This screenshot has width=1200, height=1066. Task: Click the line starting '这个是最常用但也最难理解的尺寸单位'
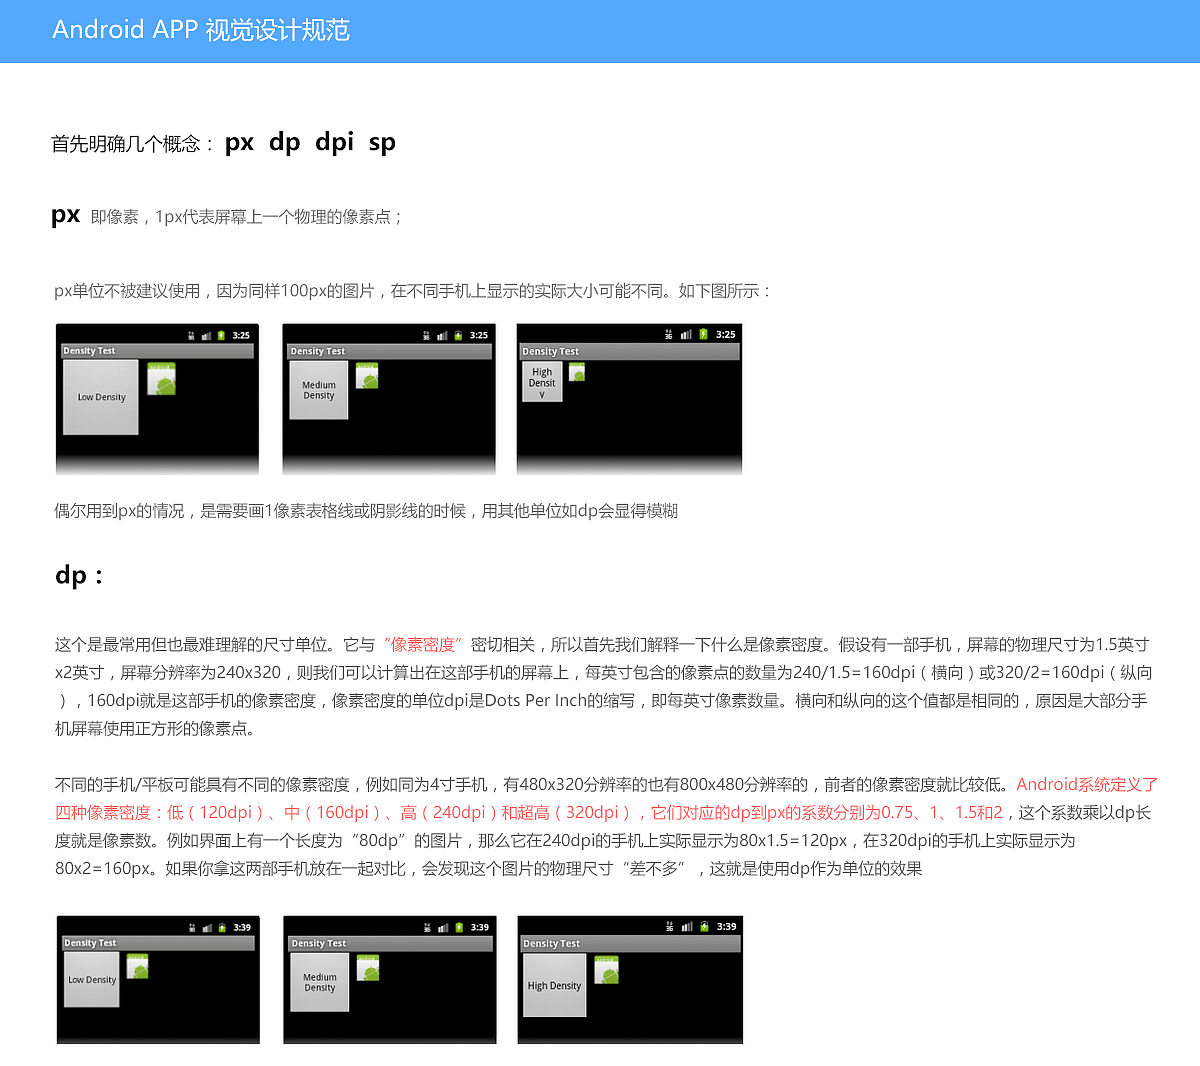click(602, 645)
